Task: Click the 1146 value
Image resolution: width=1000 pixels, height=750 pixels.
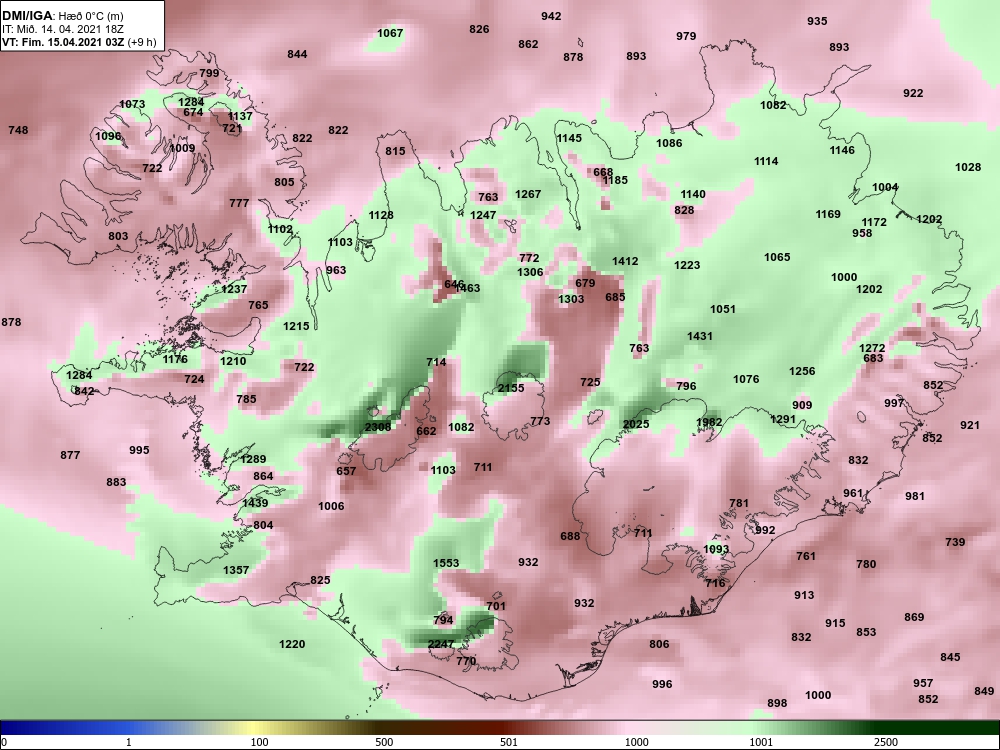Action: coord(842,150)
